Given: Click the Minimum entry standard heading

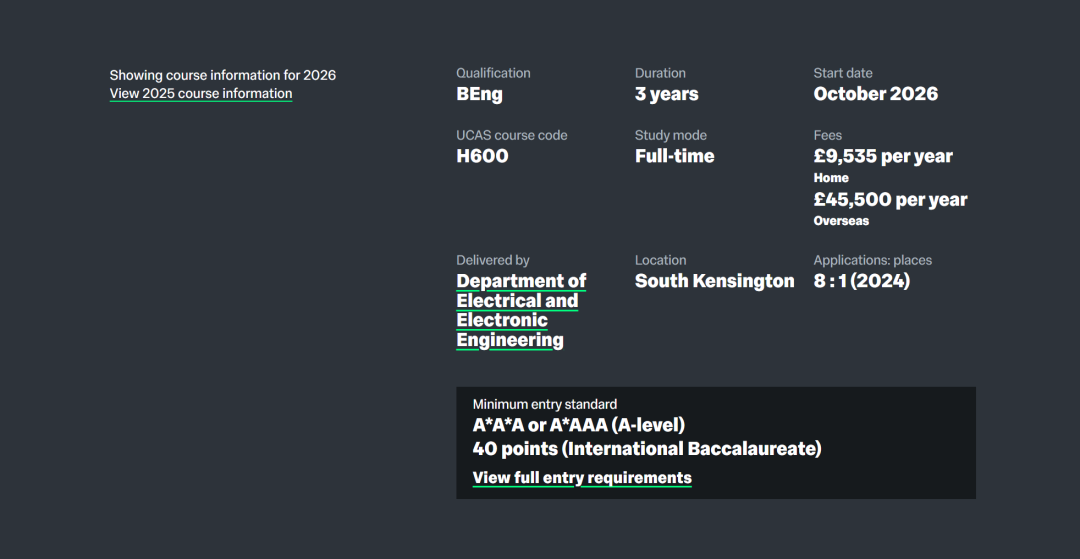Looking at the screenshot, I should (545, 404).
